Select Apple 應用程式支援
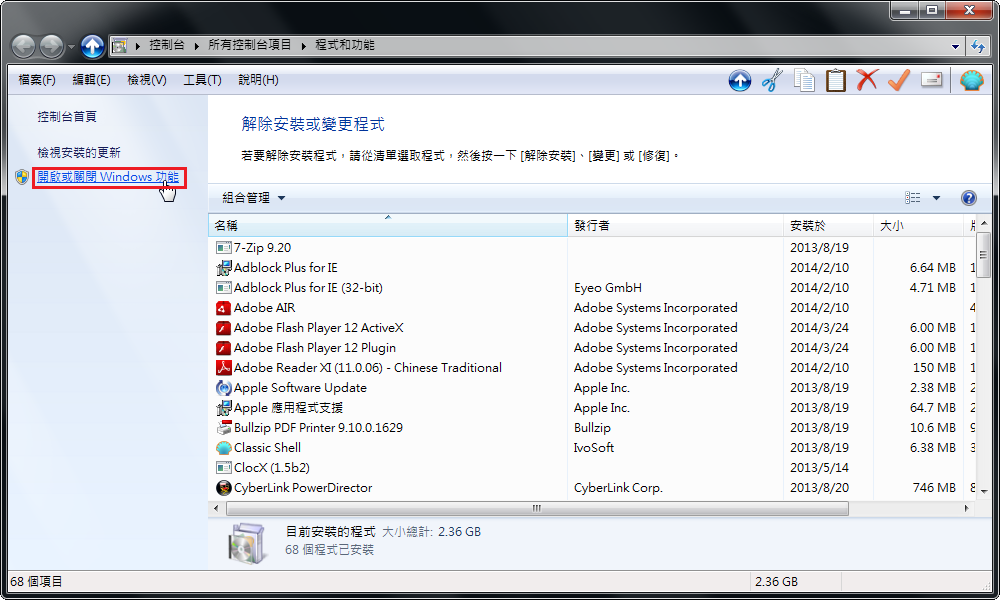Viewport: 1000px width, 600px height. click(288, 407)
